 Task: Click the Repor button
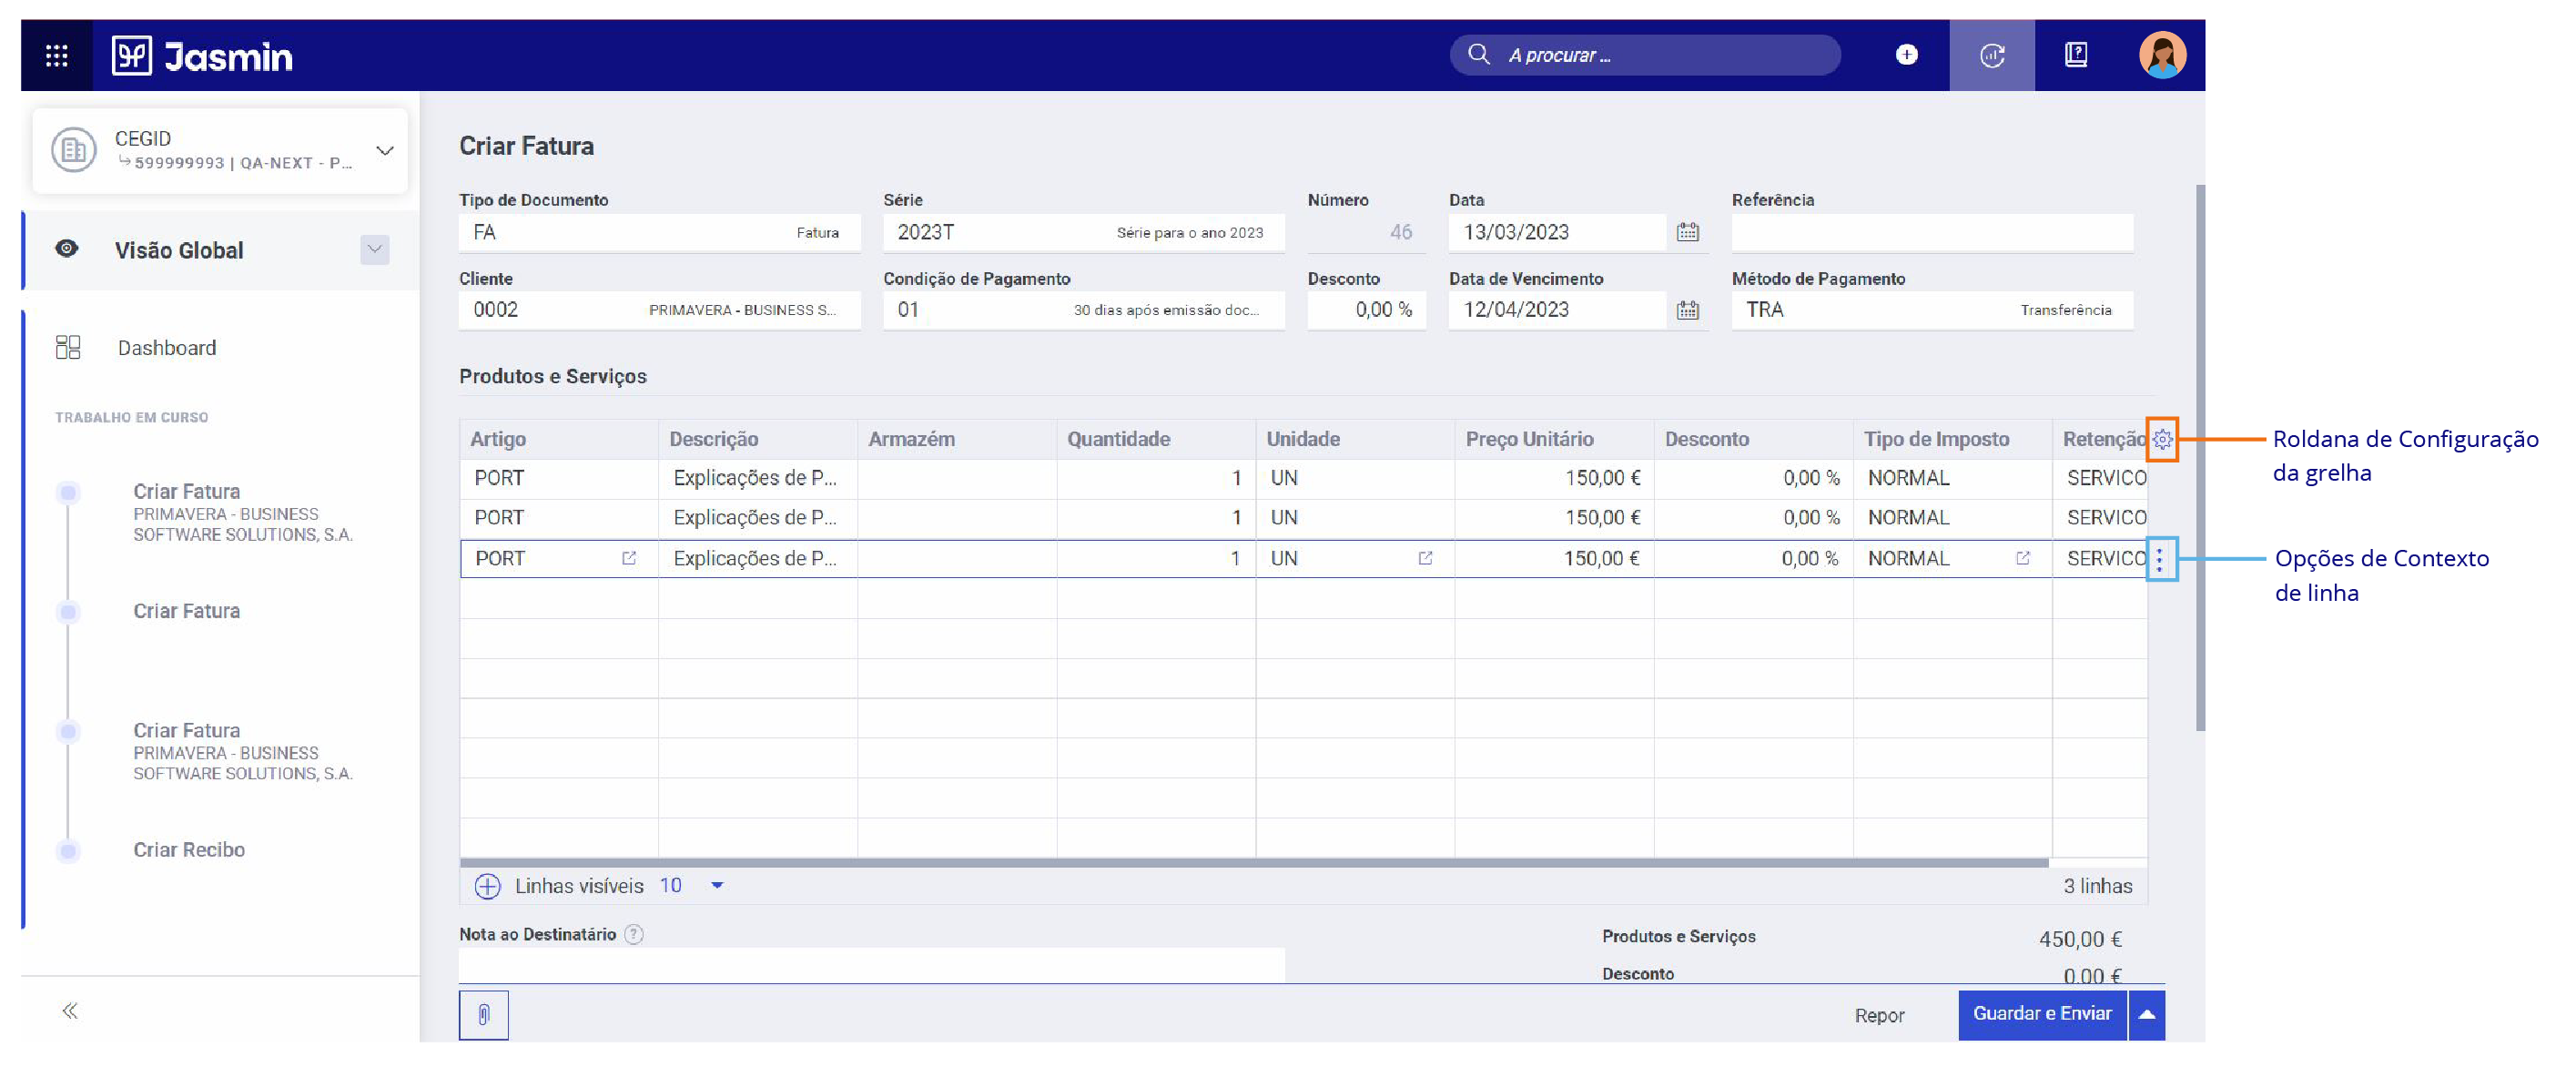(x=1878, y=1015)
